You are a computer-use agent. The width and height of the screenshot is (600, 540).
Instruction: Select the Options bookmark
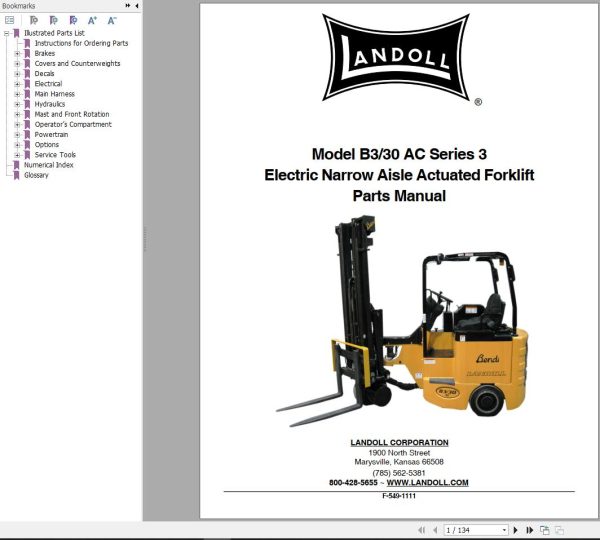[x=47, y=145]
